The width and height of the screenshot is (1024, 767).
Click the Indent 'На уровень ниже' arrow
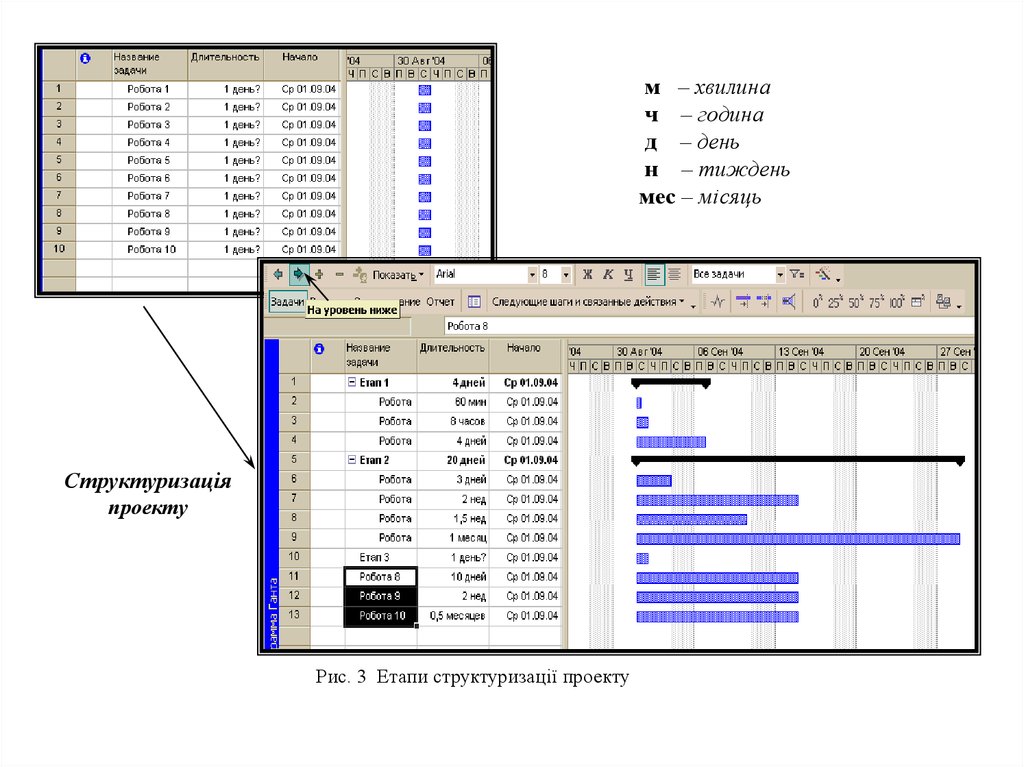(x=298, y=274)
